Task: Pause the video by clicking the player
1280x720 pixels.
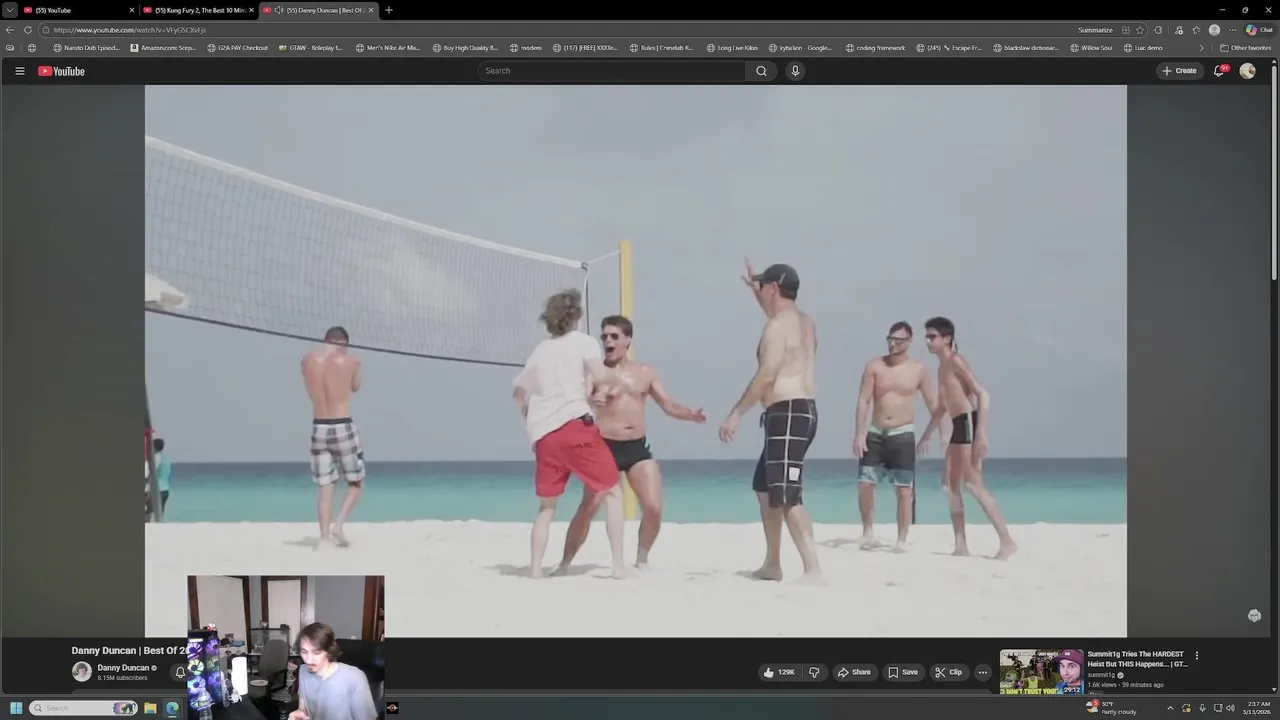Action: click(x=636, y=360)
